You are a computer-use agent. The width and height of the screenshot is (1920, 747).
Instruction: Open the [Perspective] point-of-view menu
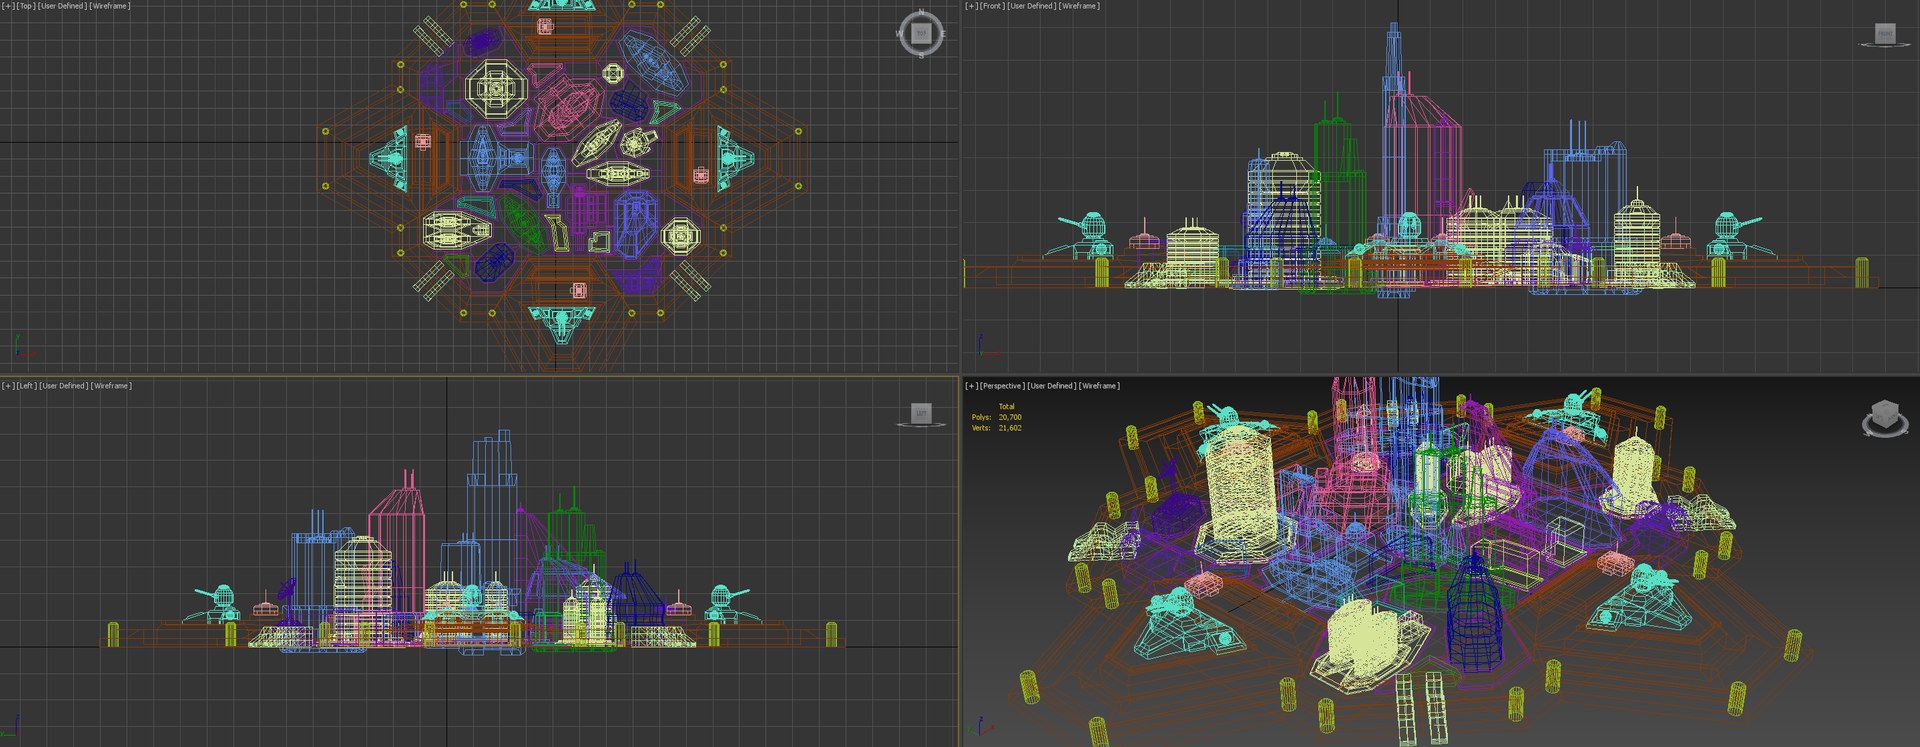[x=1002, y=386]
